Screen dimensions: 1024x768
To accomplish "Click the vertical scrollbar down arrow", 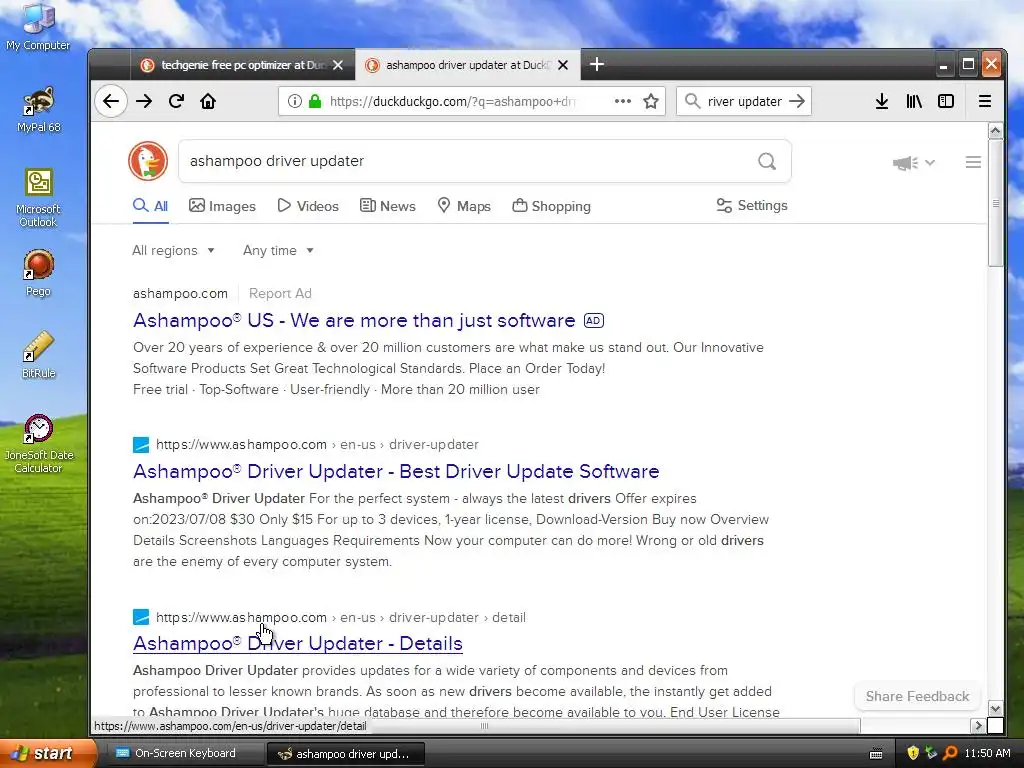I will pos(995,708).
